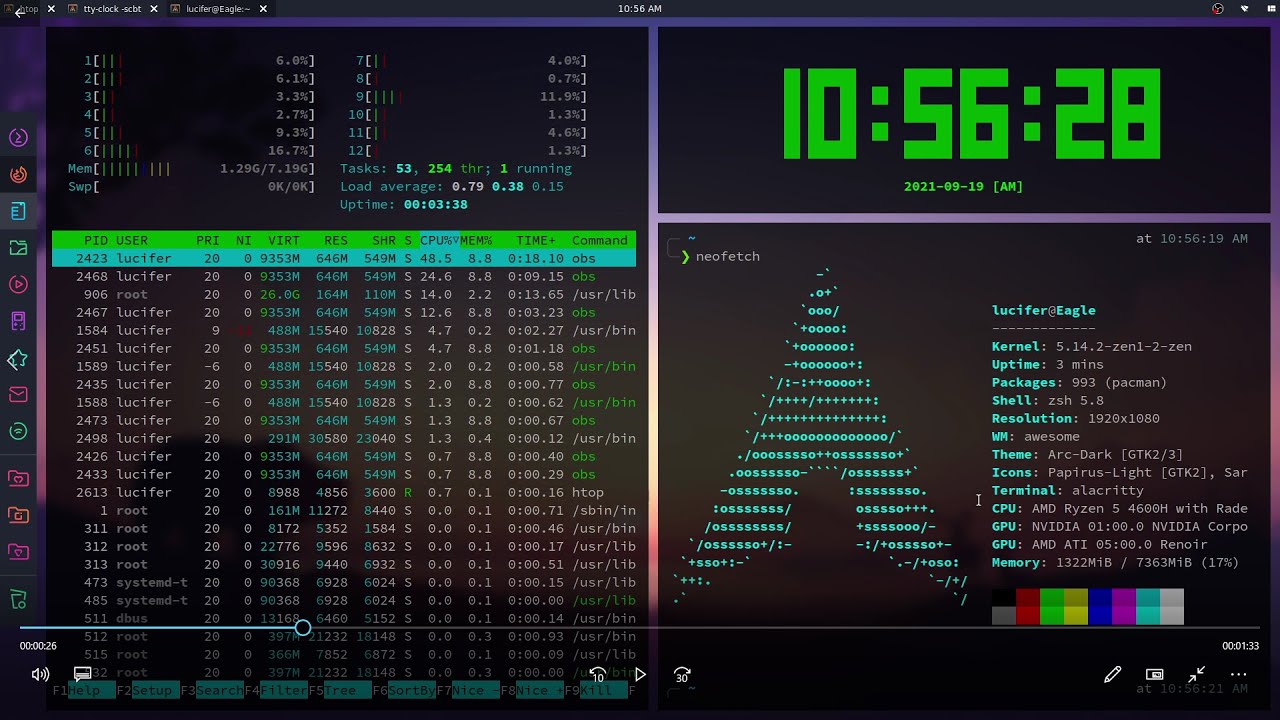
Task: Open the terminal launcher icon in dock
Action: point(18,137)
